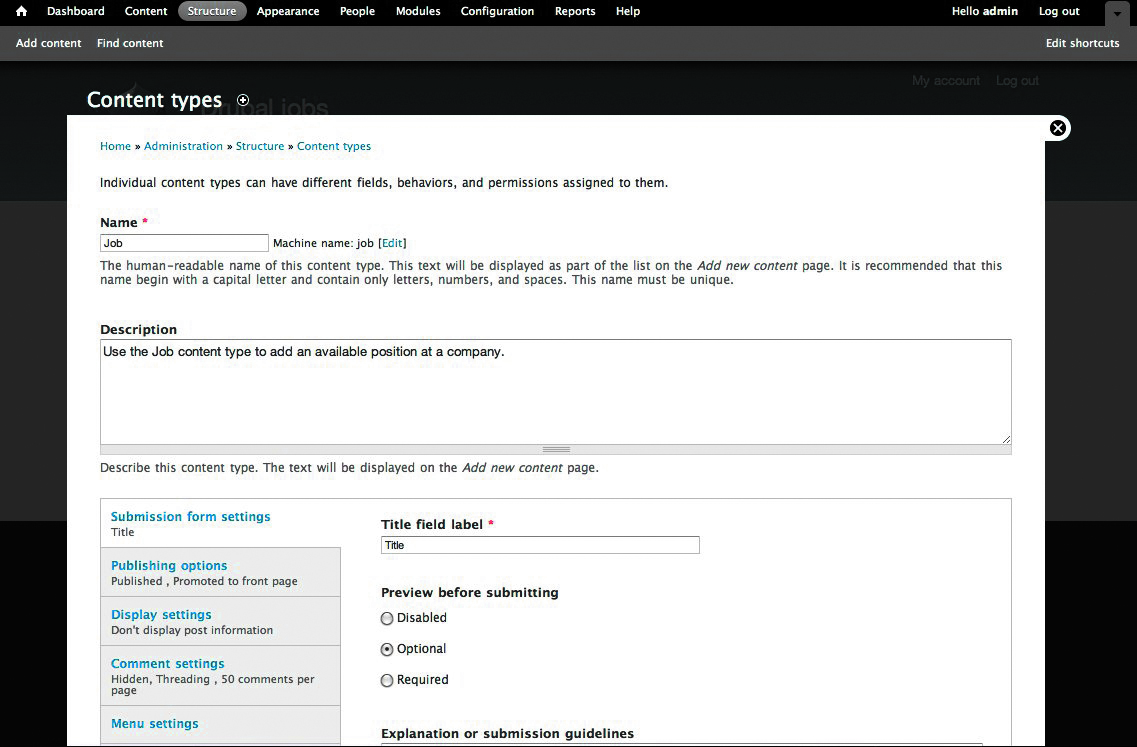Click the Add content shortcut
Viewport: 1137px width, 747px height.
pos(49,44)
